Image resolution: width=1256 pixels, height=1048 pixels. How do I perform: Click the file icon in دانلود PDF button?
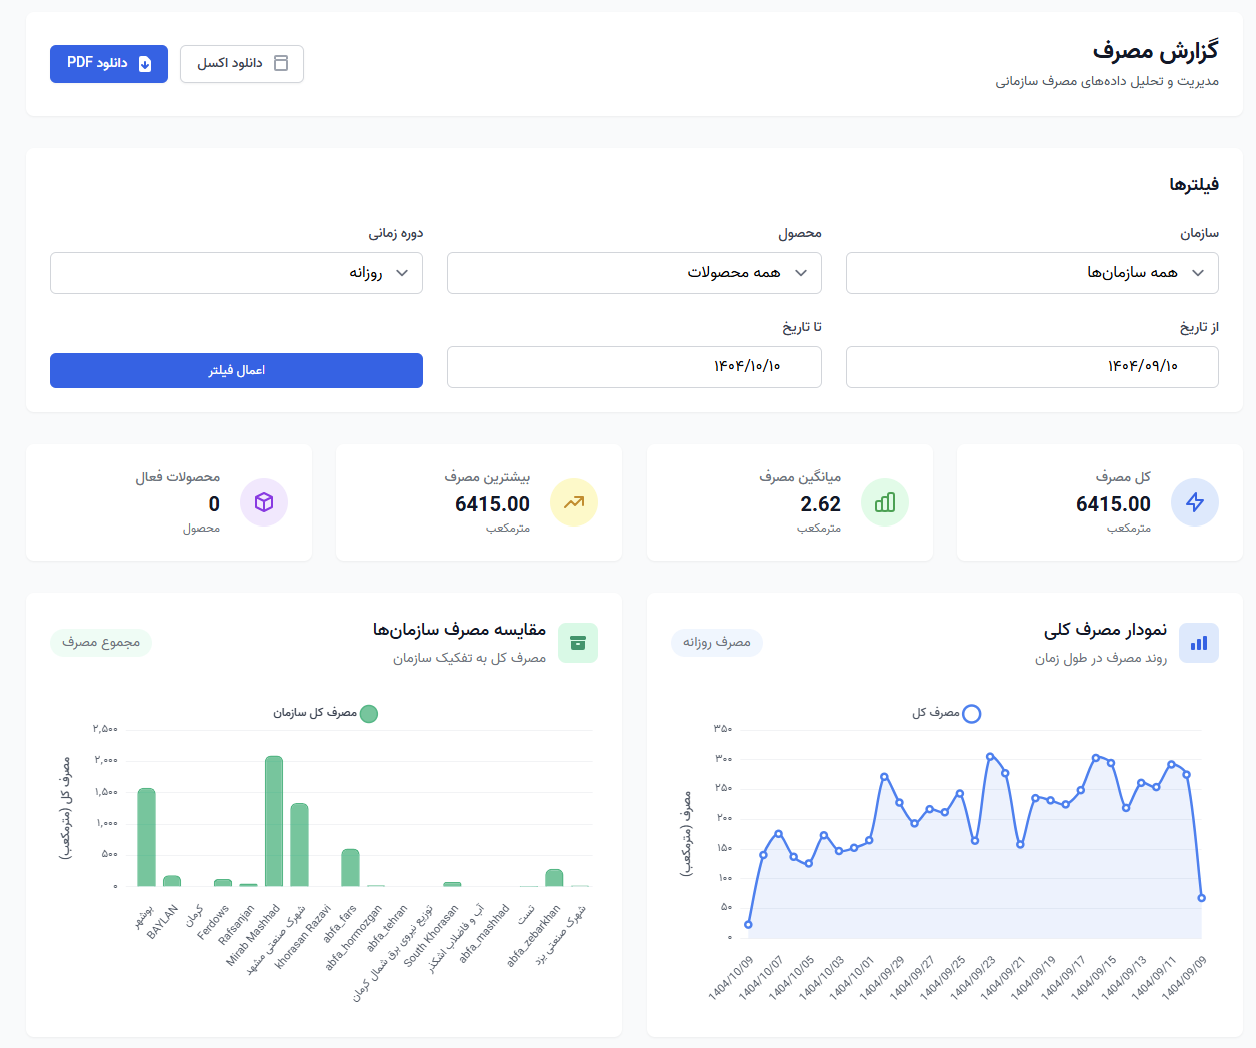point(145,64)
